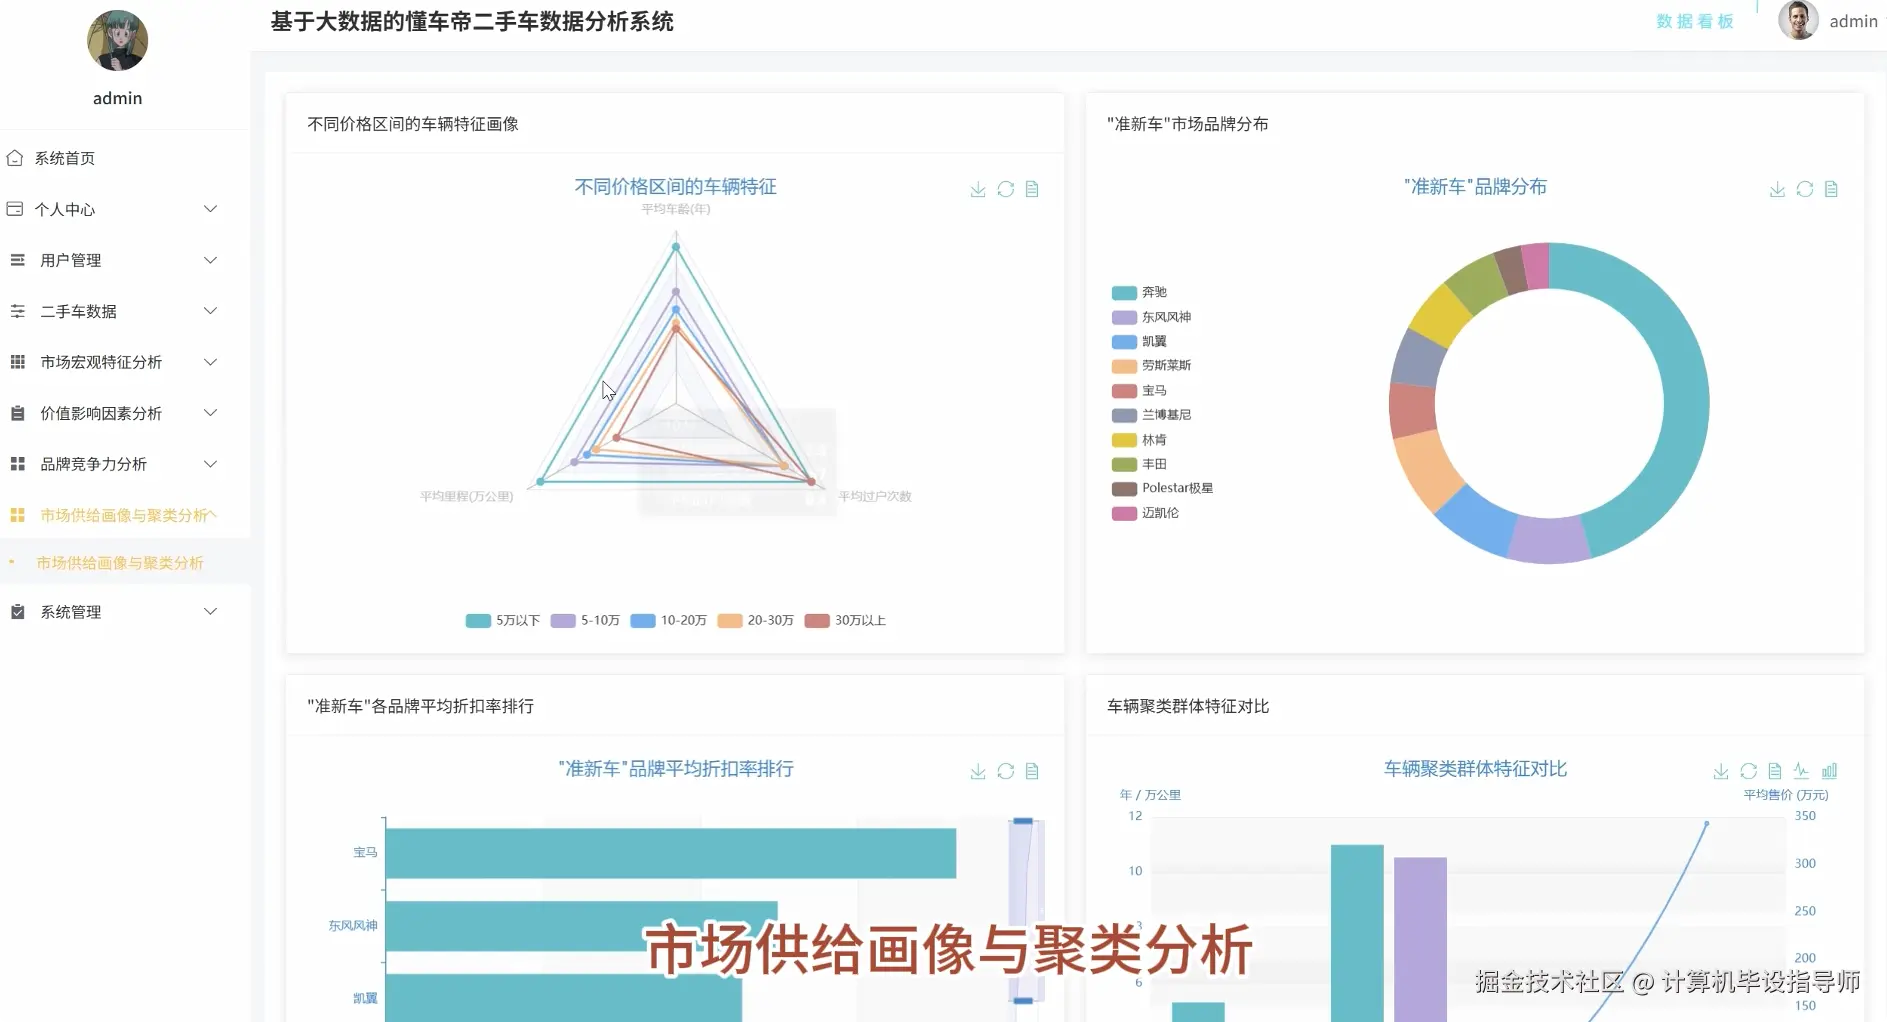Click the admin username in top bar
The height and width of the screenshot is (1022, 1887).
pyautogui.click(x=1853, y=21)
